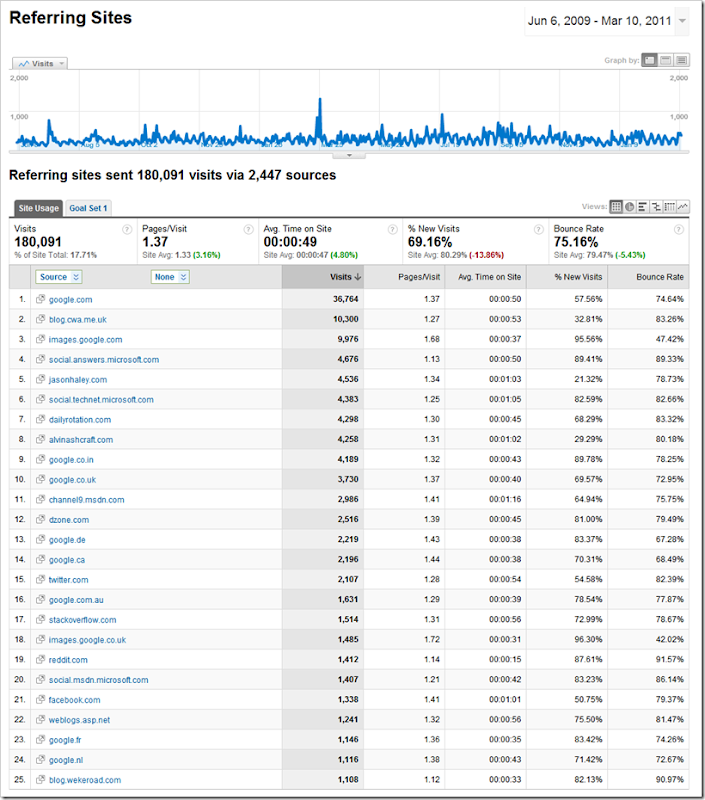Screen dimensions: 705x800
Task: Open the google.co.uk source link
Action: [x=72, y=480]
